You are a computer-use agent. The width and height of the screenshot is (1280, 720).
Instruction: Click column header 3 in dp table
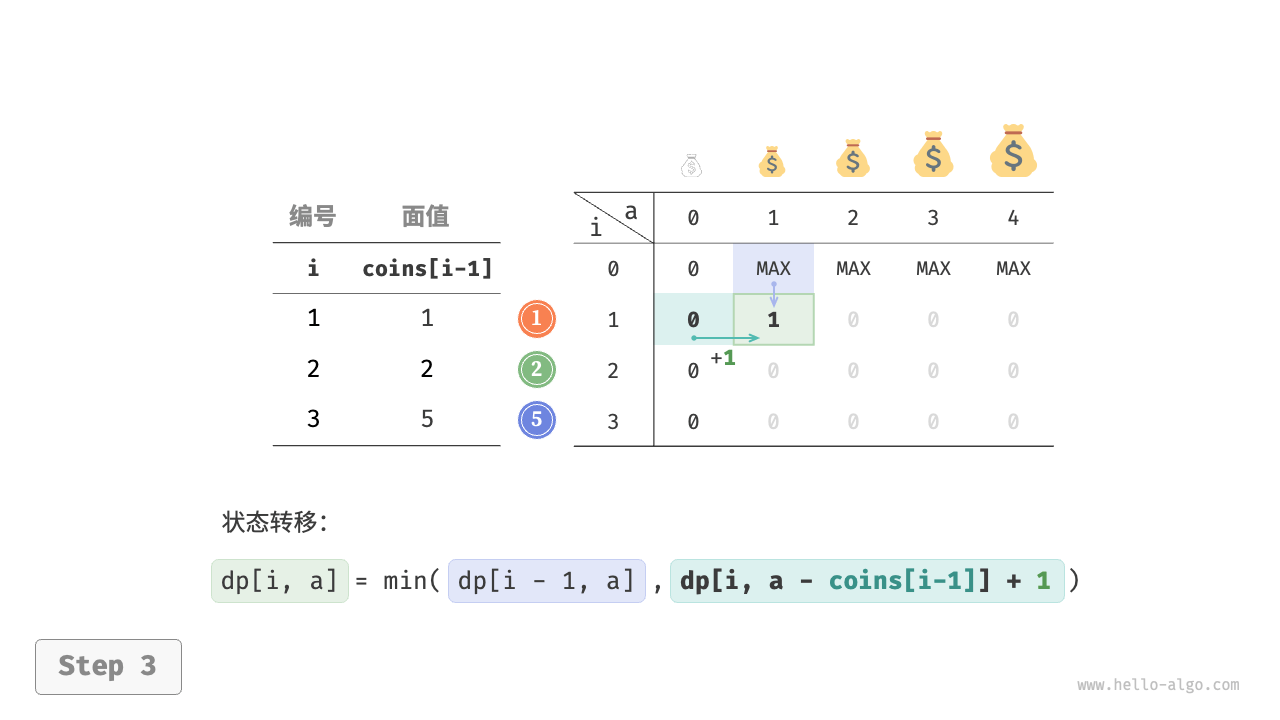[x=933, y=218]
